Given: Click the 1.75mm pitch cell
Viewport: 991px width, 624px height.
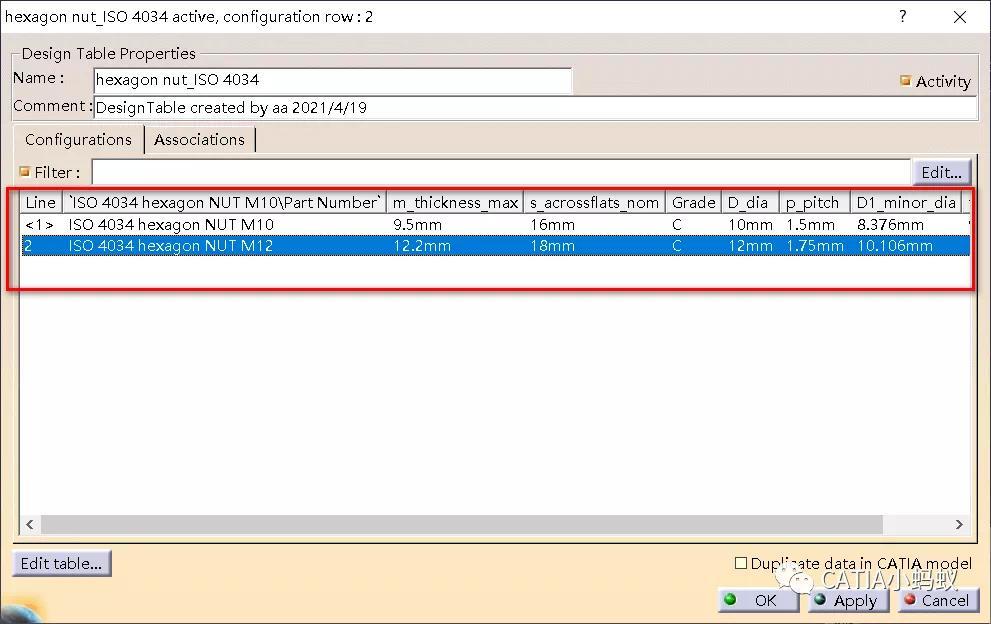Looking at the screenshot, I should point(815,245).
